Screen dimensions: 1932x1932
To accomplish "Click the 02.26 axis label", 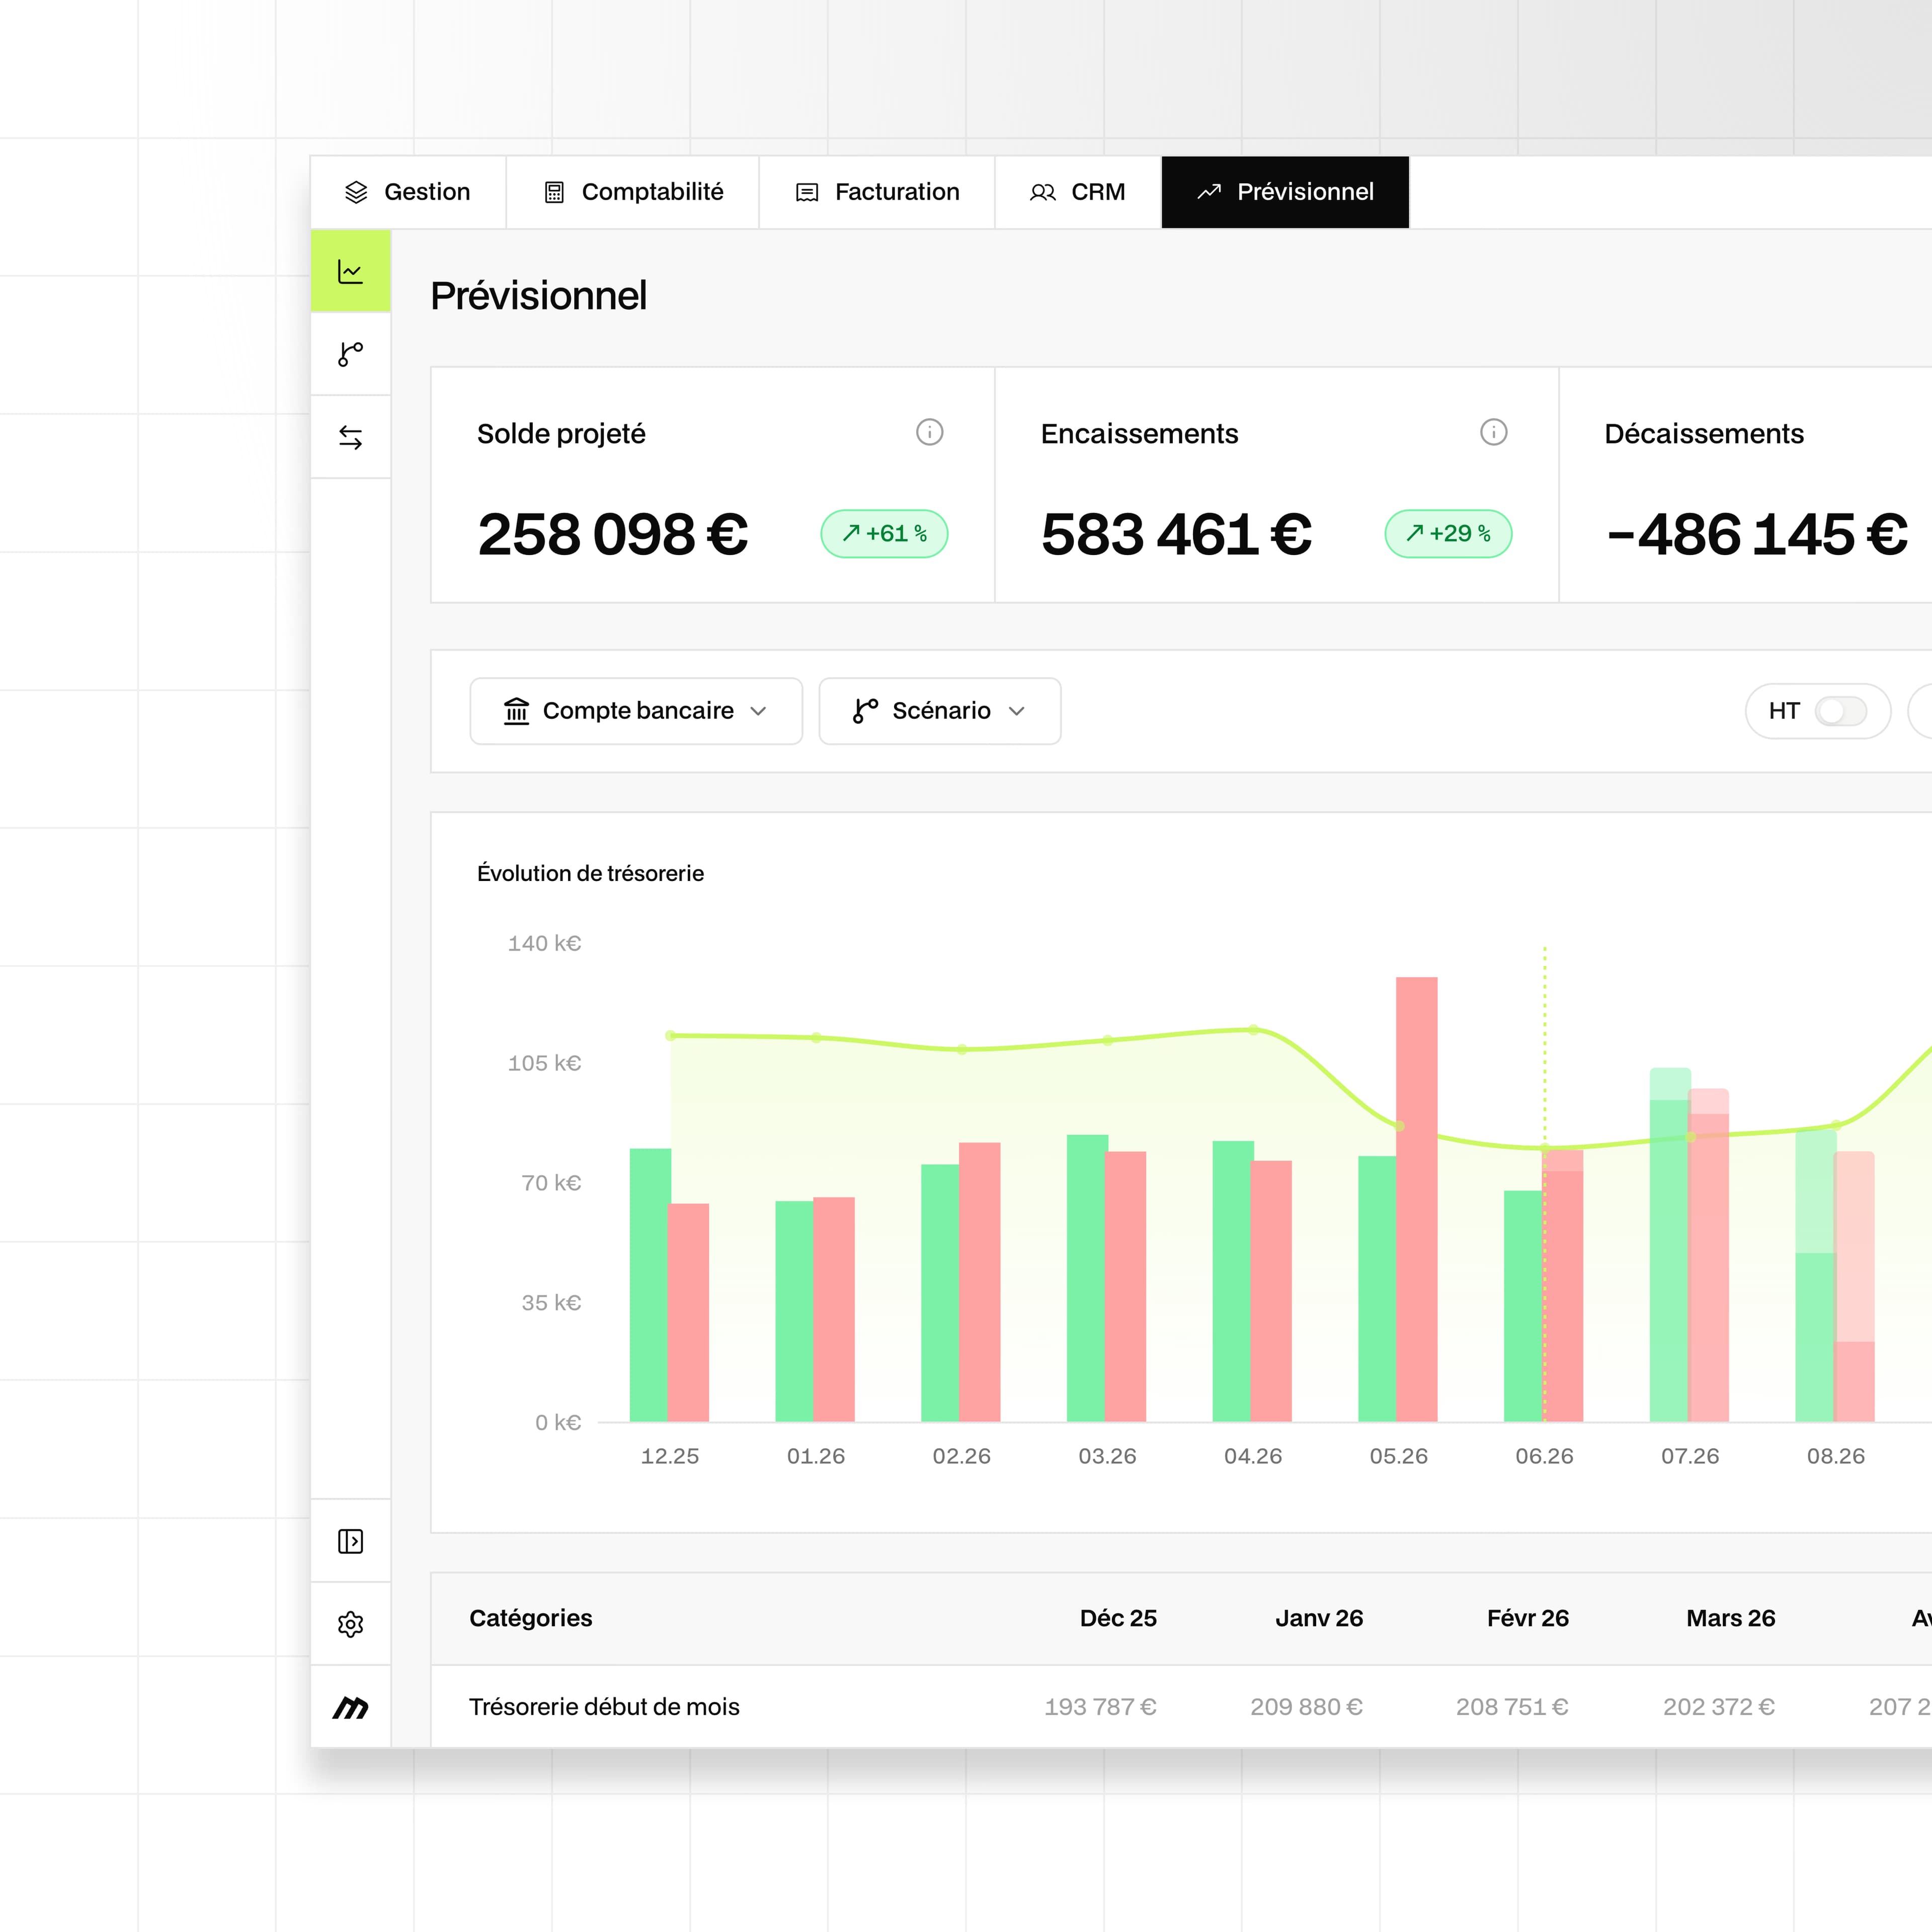I will (961, 1456).
